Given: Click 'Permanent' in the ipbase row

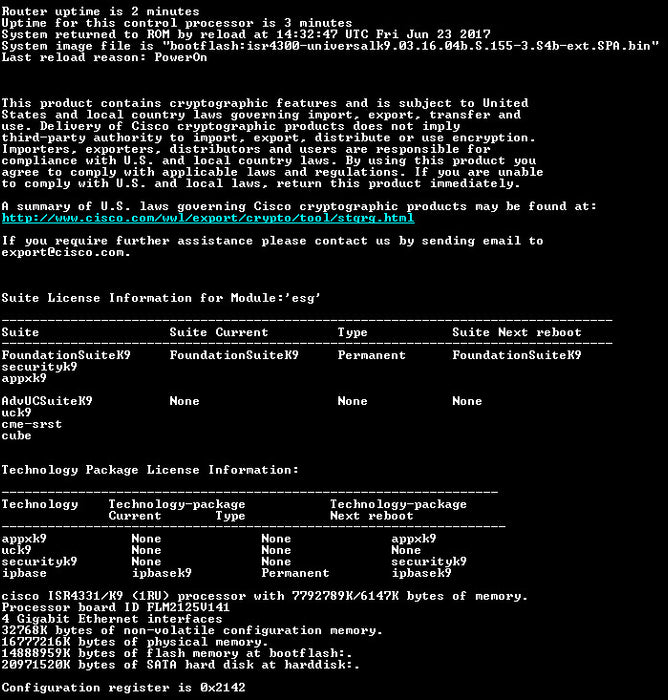Looking at the screenshot, I should tap(295, 573).
